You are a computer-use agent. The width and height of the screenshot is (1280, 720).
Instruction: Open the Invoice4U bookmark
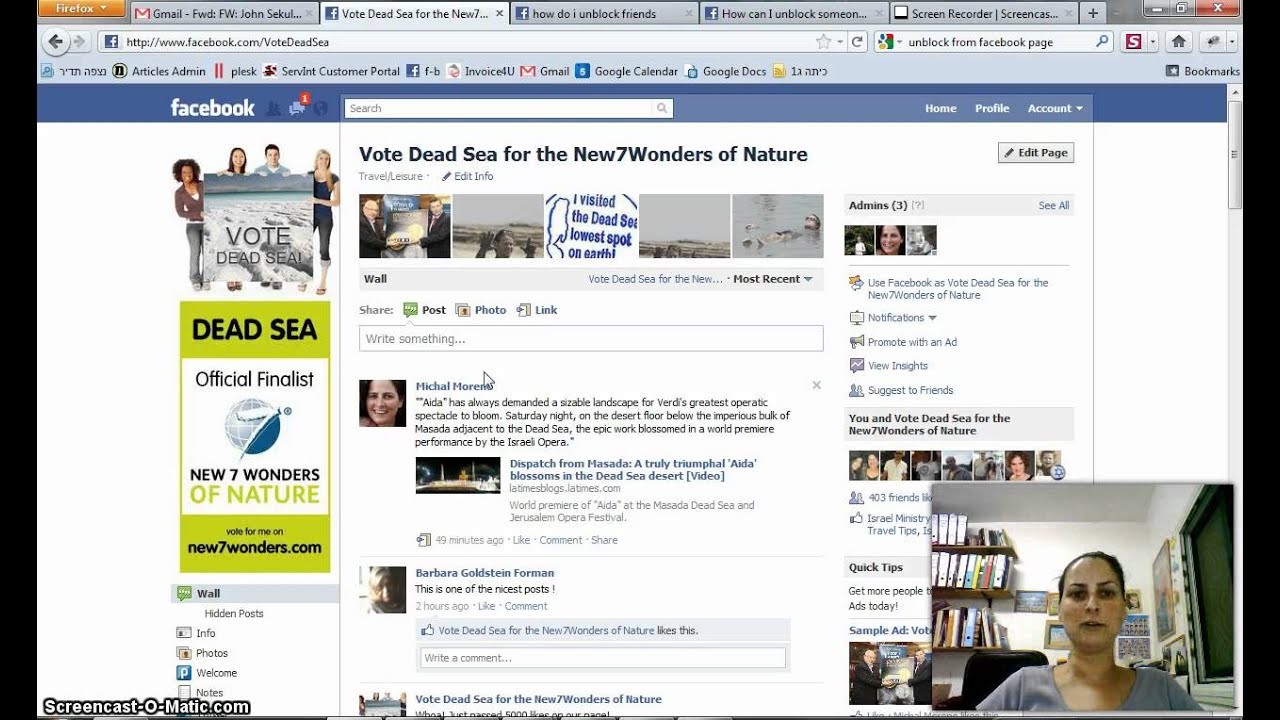pos(479,71)
